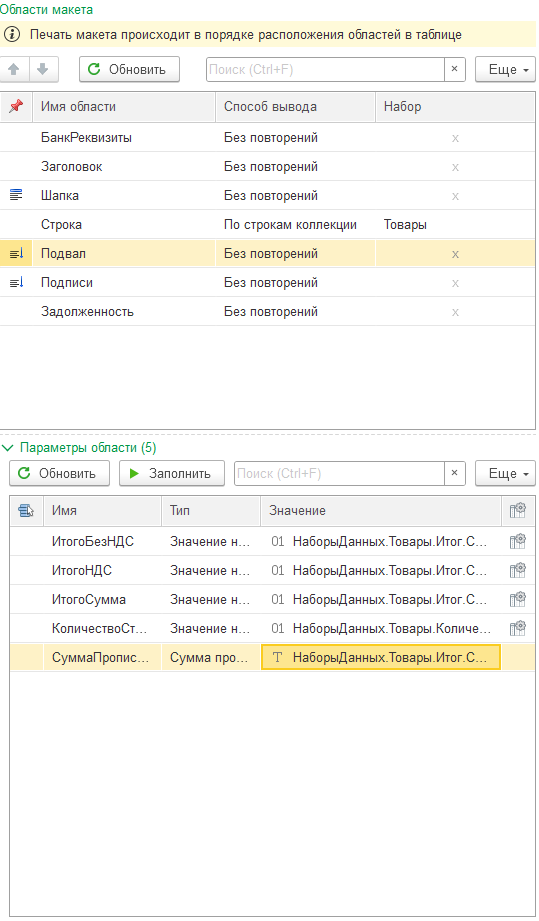
Task: Click the header icon in Шапка row
Action: tap(16, 195)
